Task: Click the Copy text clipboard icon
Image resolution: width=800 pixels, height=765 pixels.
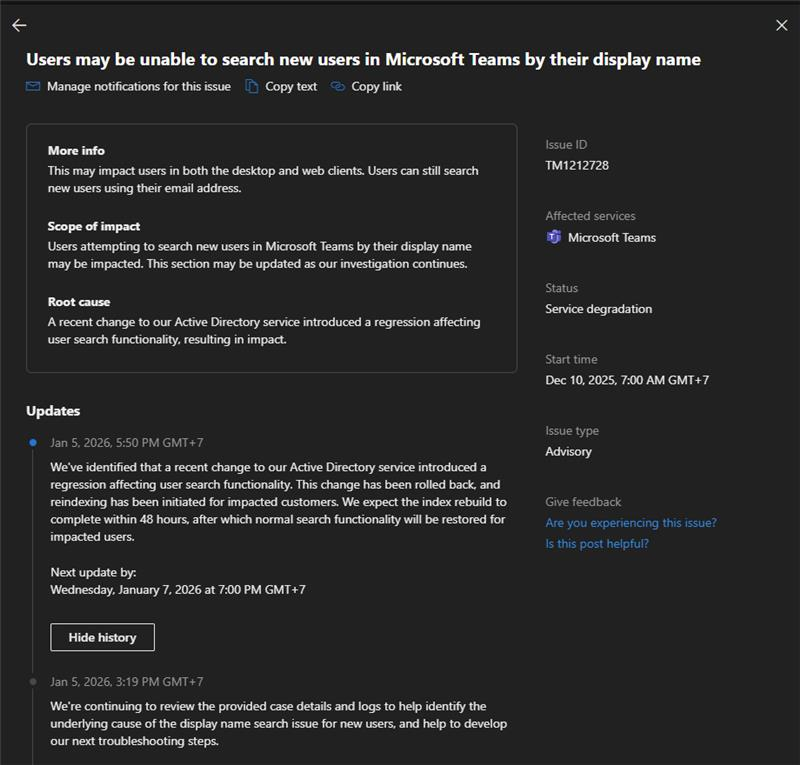Action: click(252, 86)
